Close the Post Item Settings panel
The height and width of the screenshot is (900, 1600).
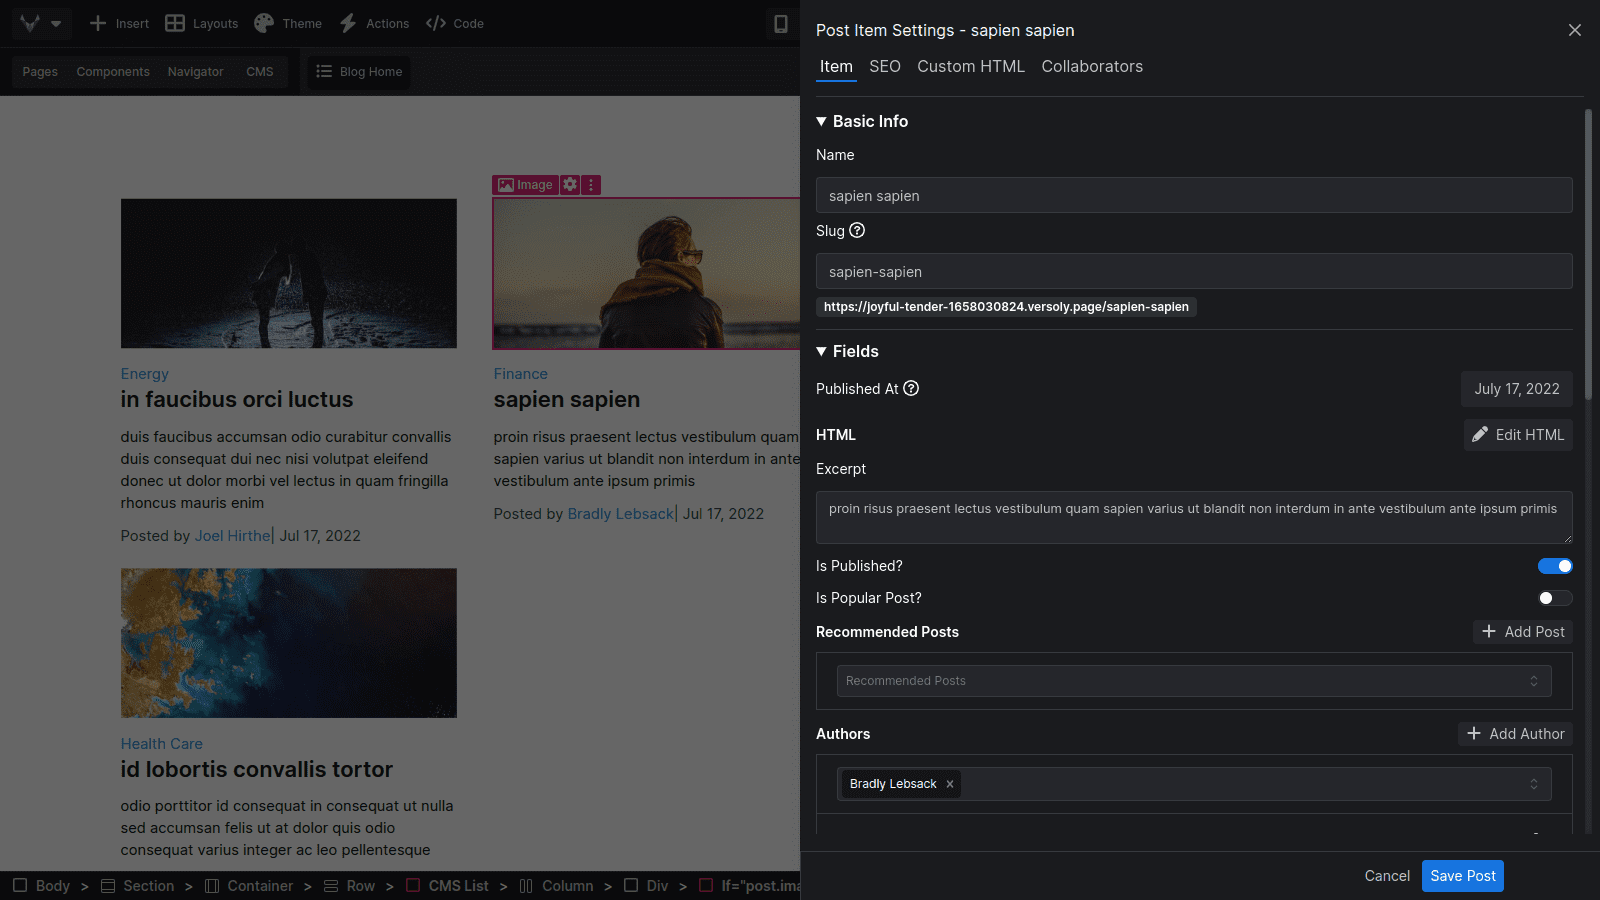click(x=1575, y=30)
